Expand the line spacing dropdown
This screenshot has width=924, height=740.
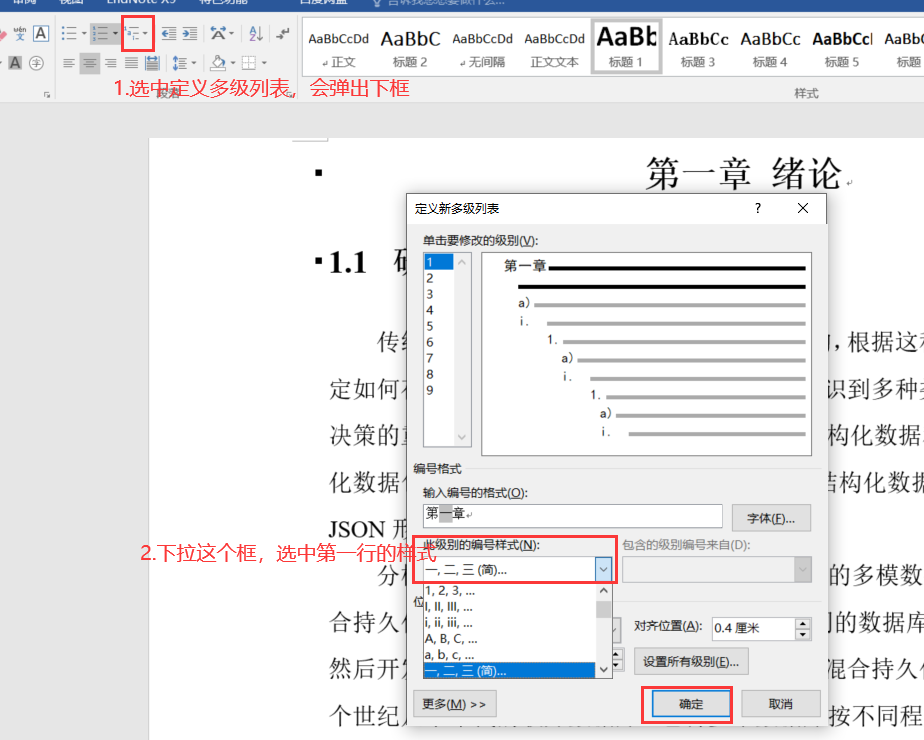coord(194,63)
